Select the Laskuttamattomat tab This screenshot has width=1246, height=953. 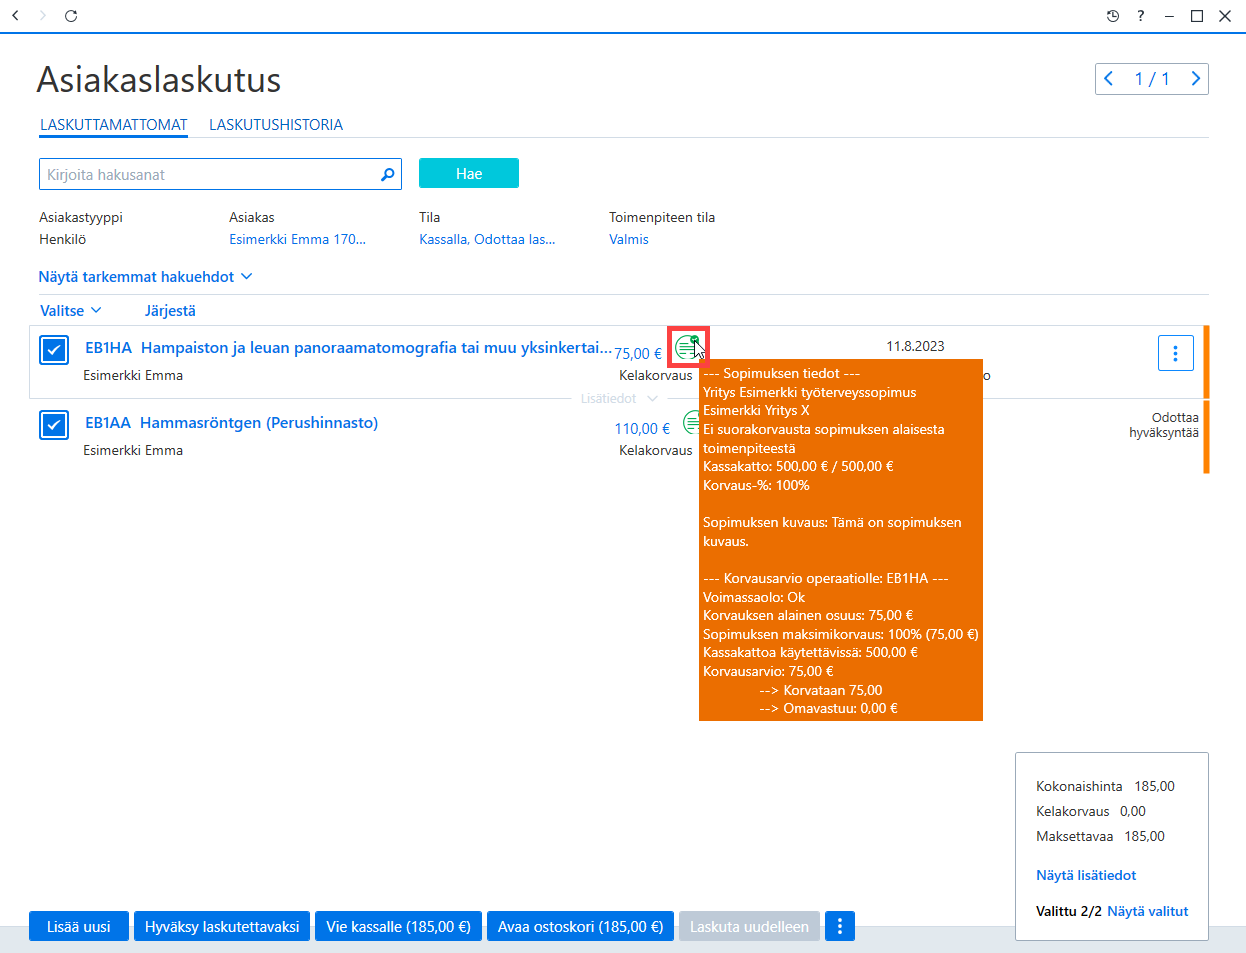(x=114, y=125)
